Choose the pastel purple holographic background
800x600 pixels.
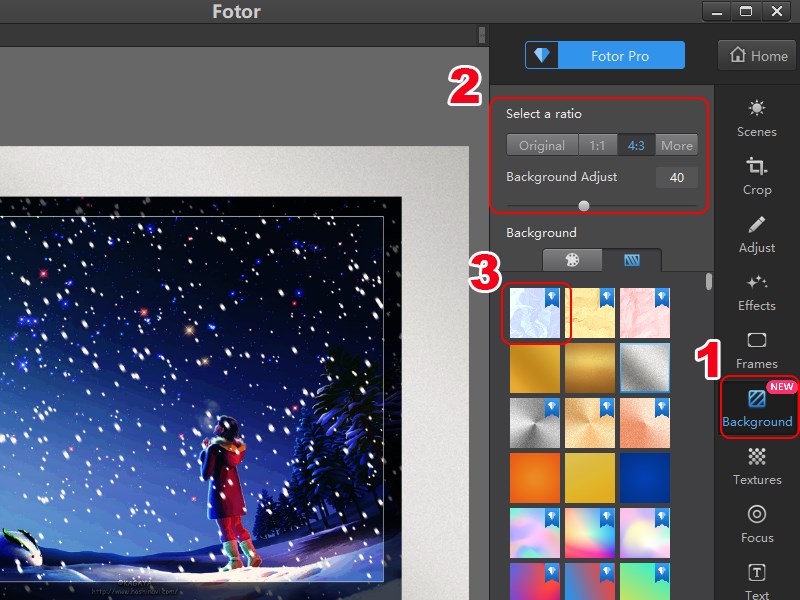pyautogui.click(x=535, y=533)
